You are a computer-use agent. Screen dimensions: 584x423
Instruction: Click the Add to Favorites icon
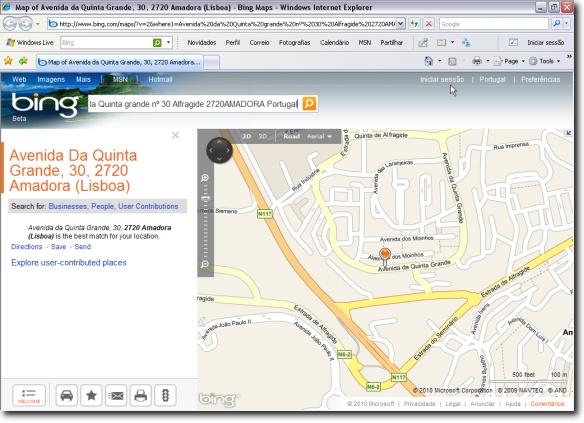point(23,61)
